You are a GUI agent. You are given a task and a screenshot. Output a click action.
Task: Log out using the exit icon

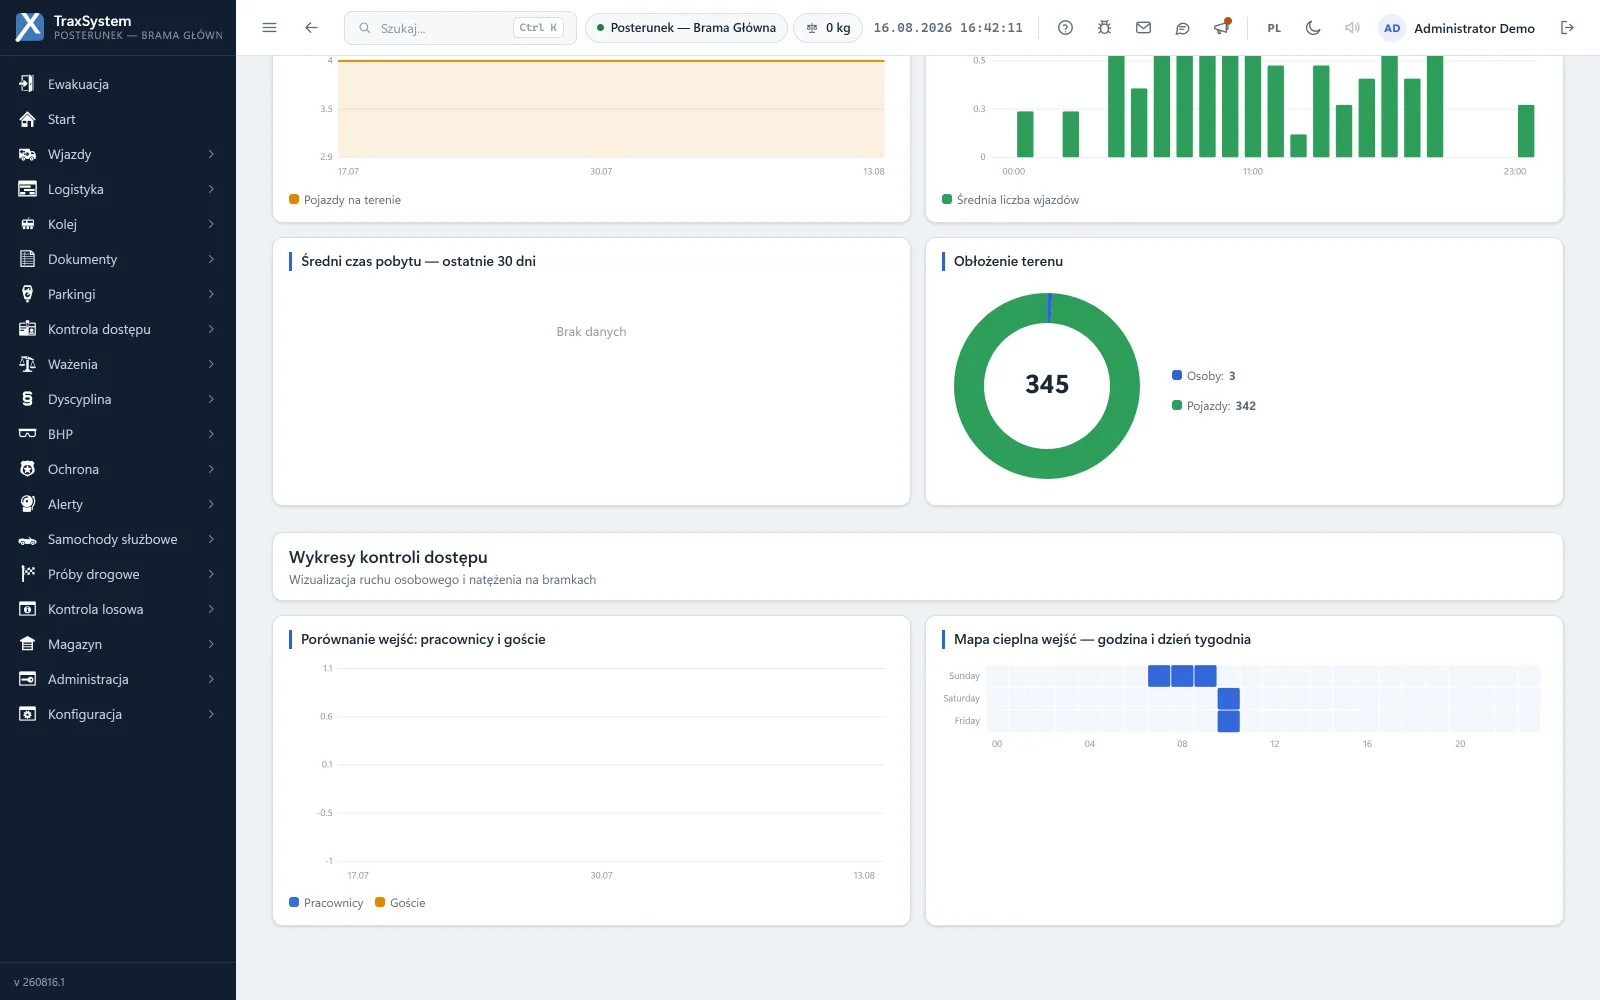[x=1567, y=28]
